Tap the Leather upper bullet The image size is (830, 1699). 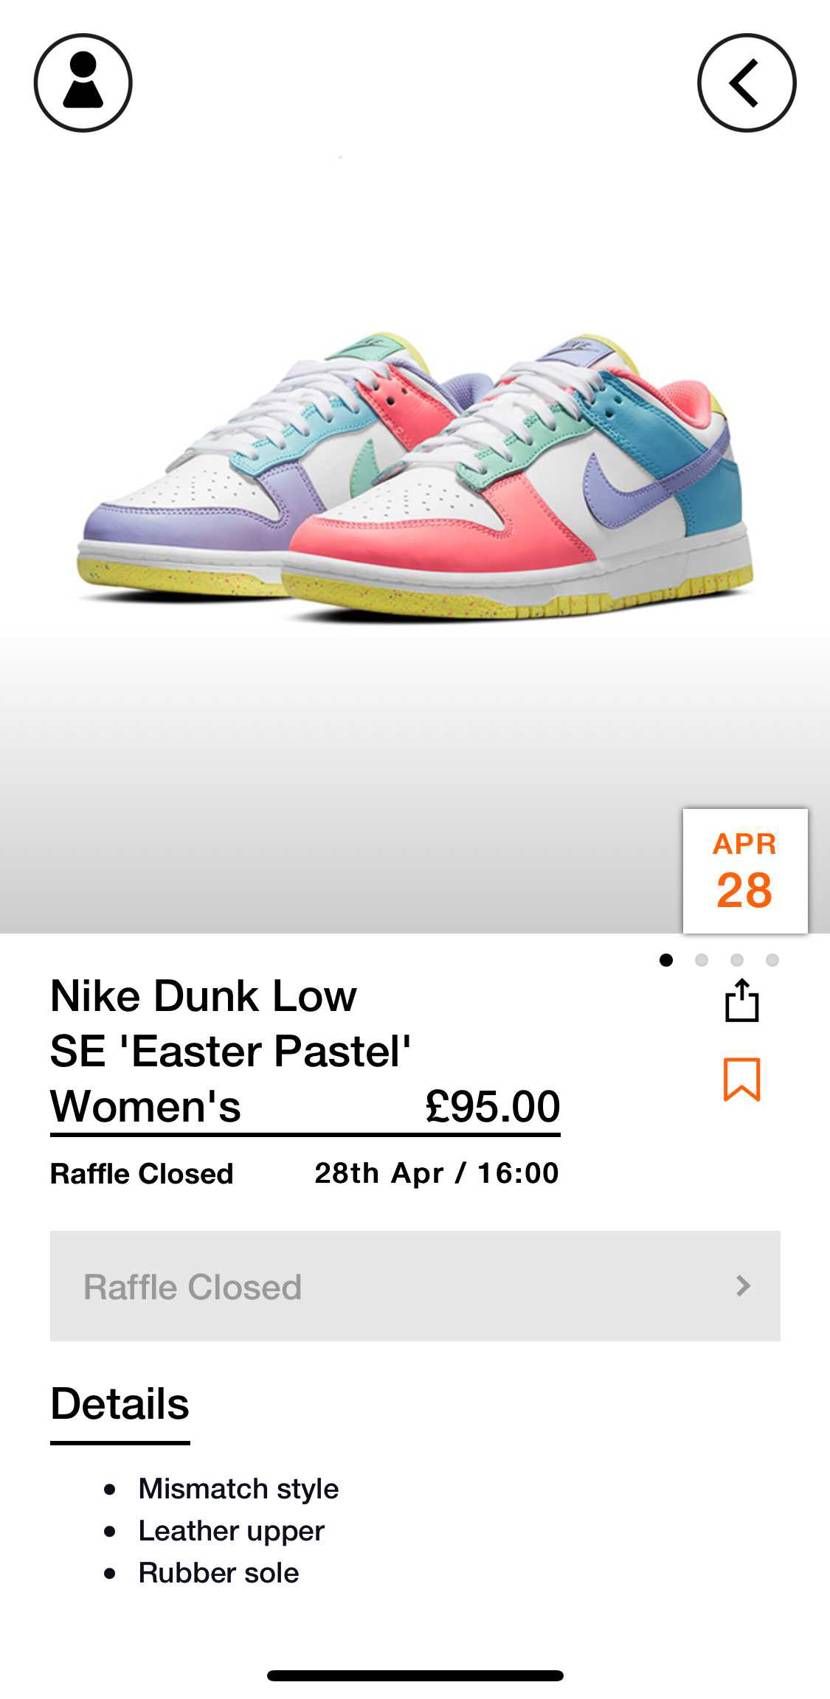point(231,1530)
